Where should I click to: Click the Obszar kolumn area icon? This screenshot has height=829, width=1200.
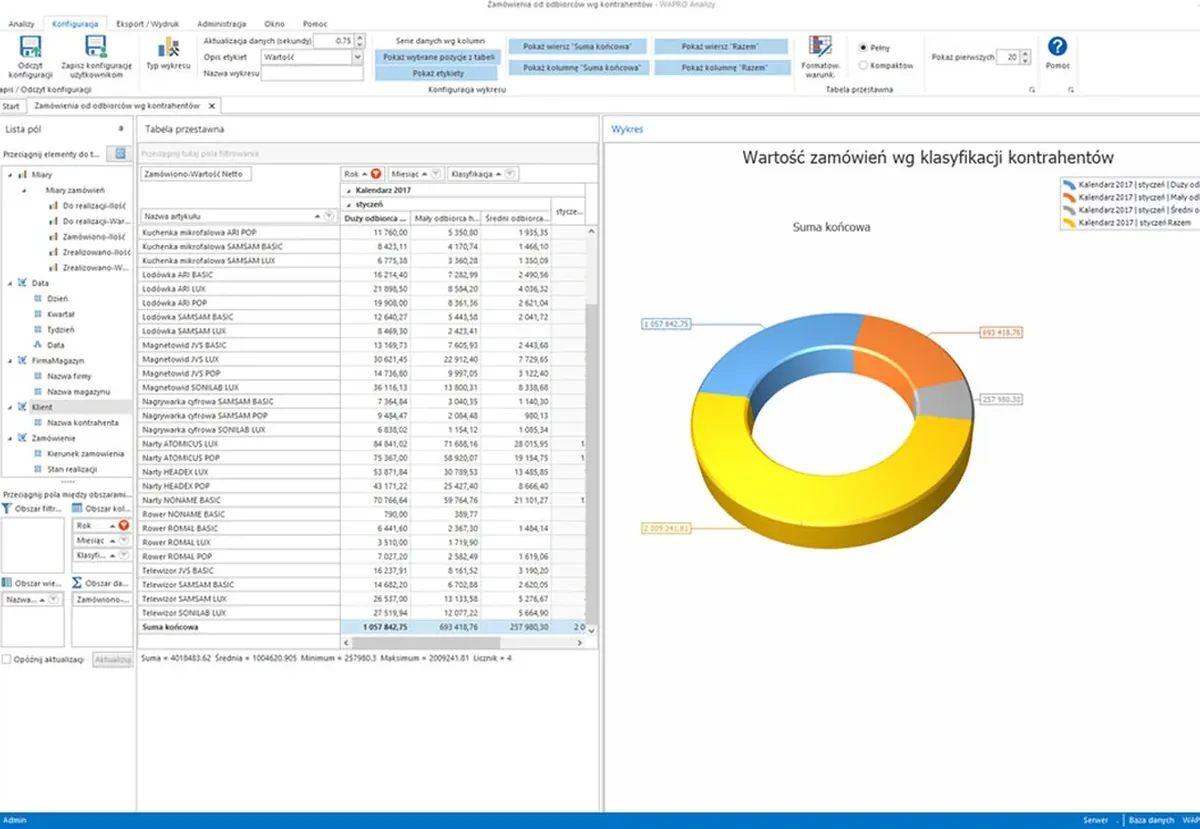pos(77,510)
